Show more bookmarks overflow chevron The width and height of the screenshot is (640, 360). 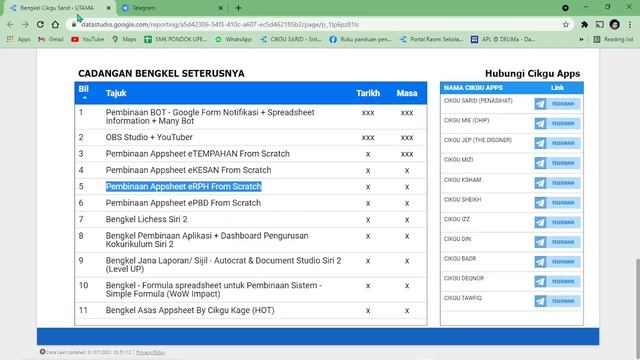coord(581,40)
